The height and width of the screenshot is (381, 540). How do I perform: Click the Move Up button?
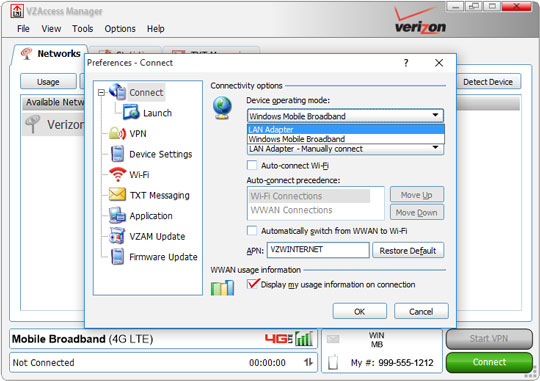click(x=417, y=195)
